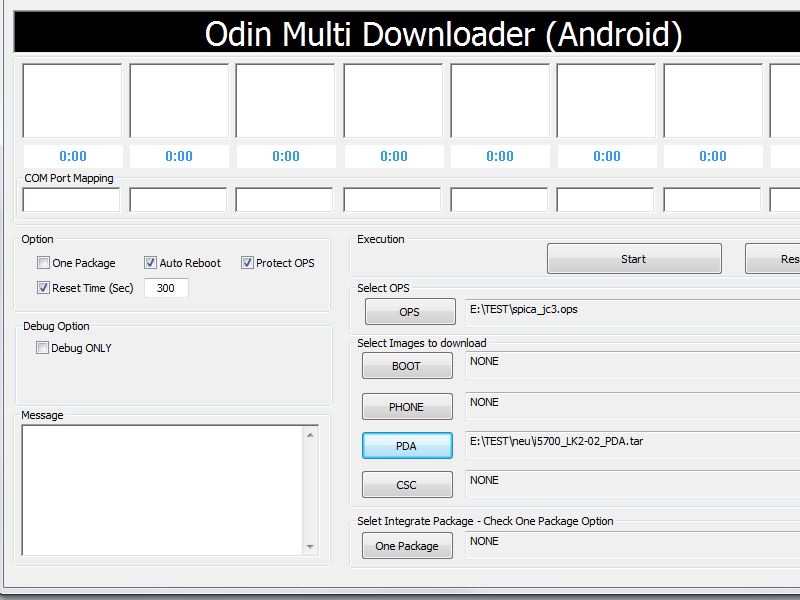Click the scroll down arrow in Message box

pos(310,546)
